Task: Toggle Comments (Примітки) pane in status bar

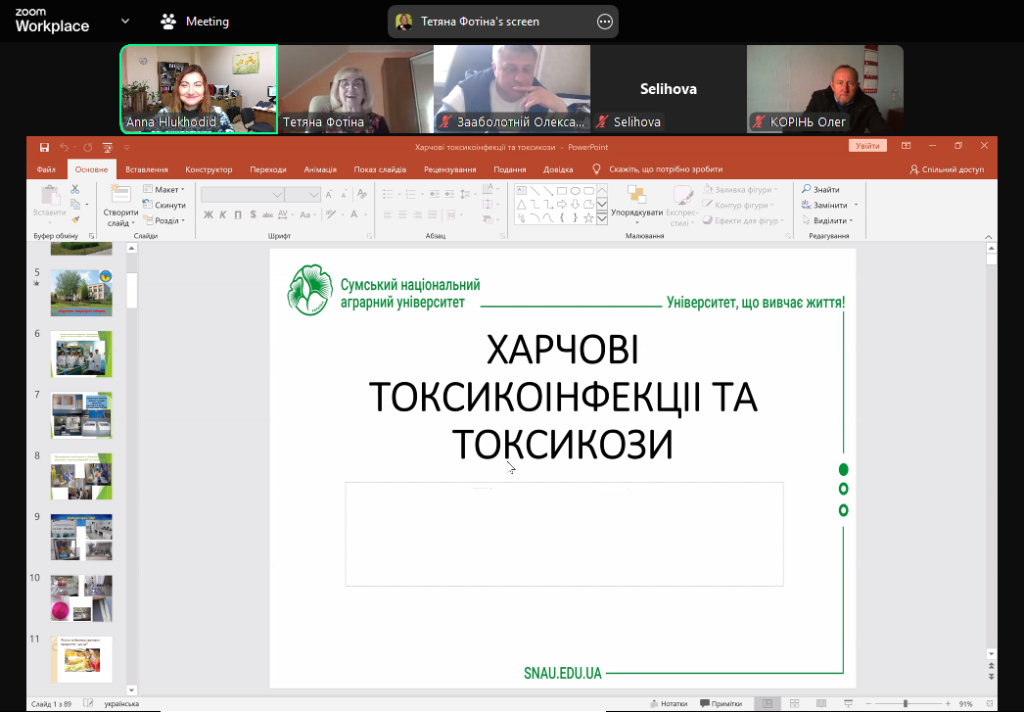Action: pyautogui.click(x=721, y=703)
